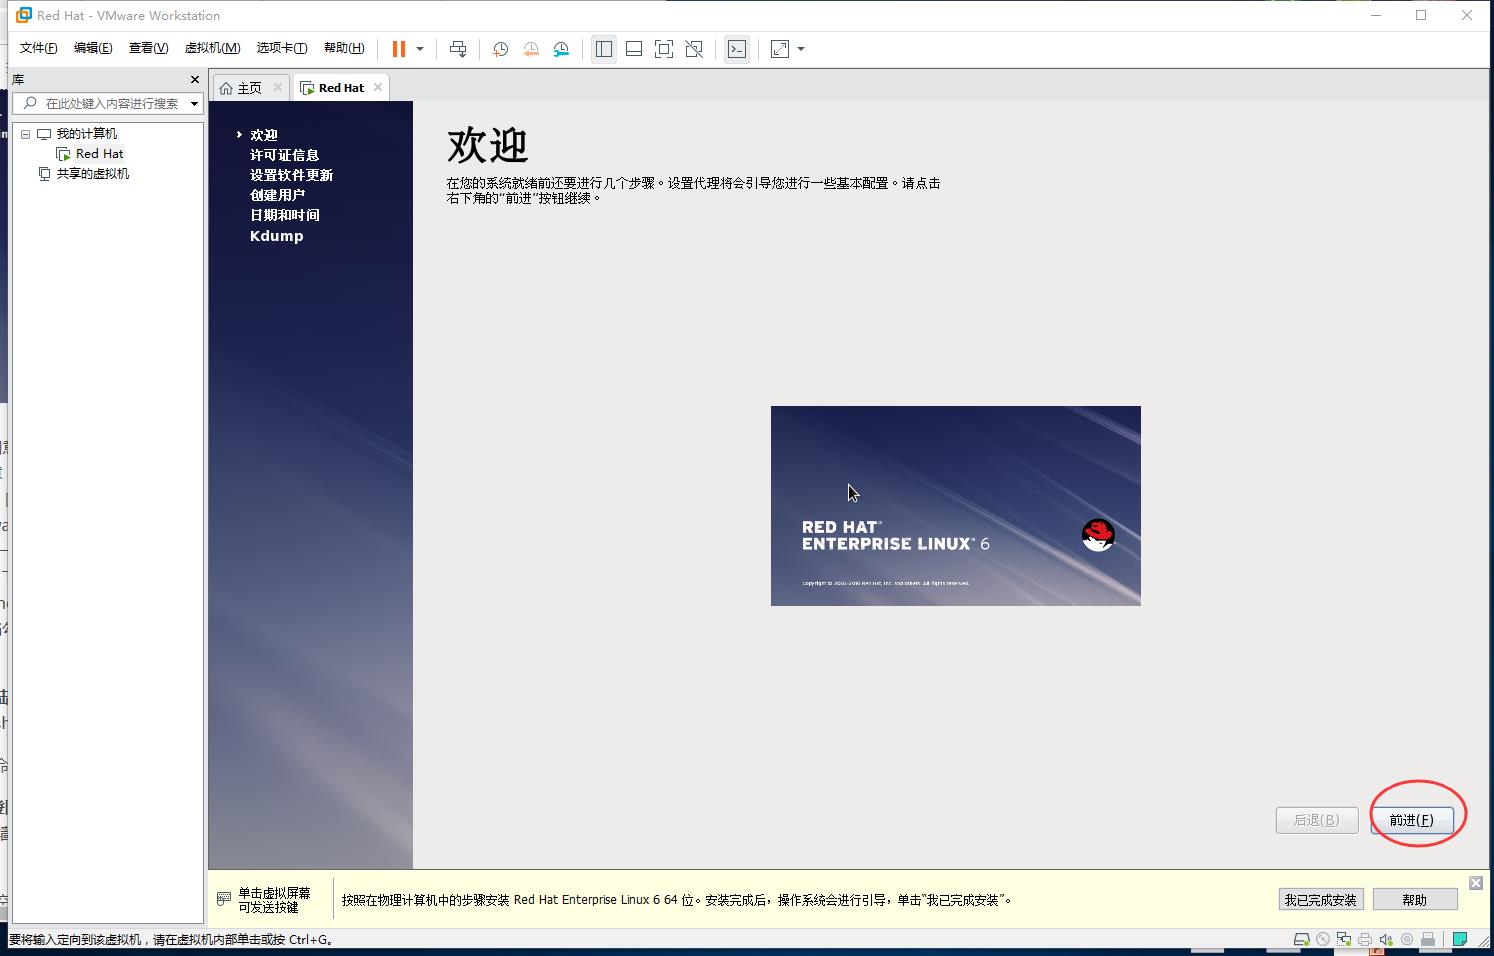Dismiss the yellow install hint bar
The width and height of the screenshot is (1494, 956).
[x=1476, y=883]
